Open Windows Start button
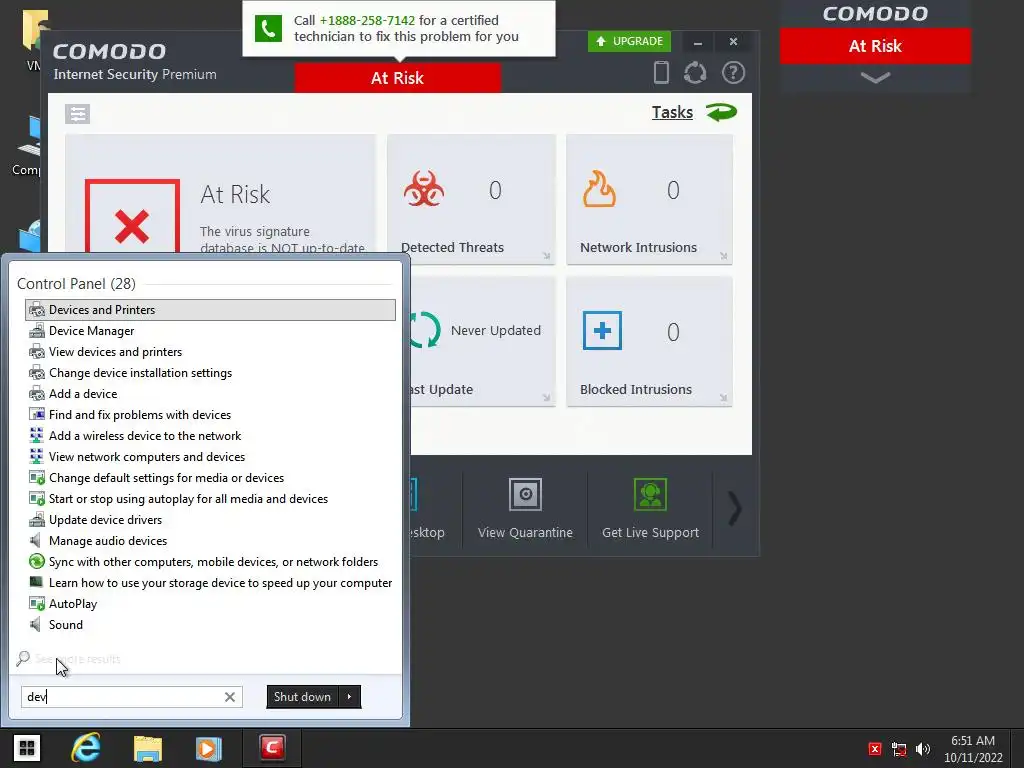Screen dimensions: 1024x768 point(27,748)
